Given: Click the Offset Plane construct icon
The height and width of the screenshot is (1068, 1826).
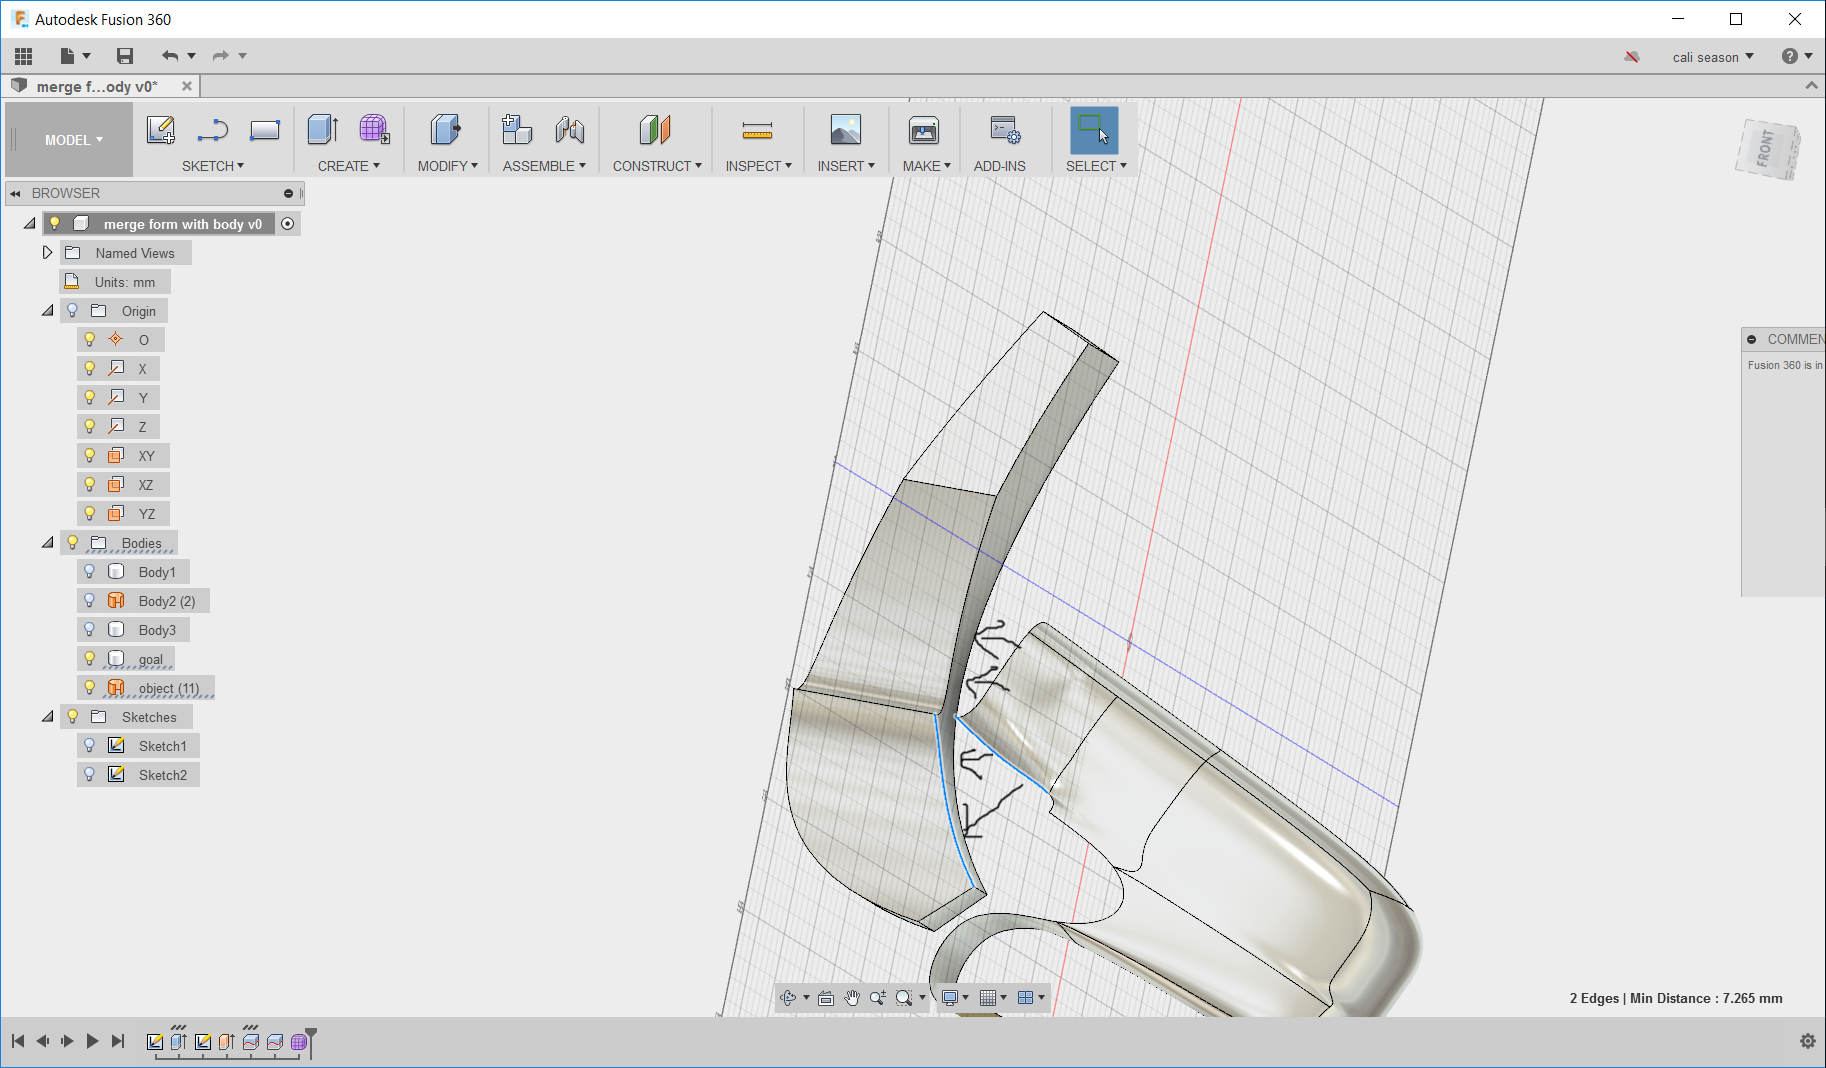Looking at the screenshot, I should click(655, 130).
